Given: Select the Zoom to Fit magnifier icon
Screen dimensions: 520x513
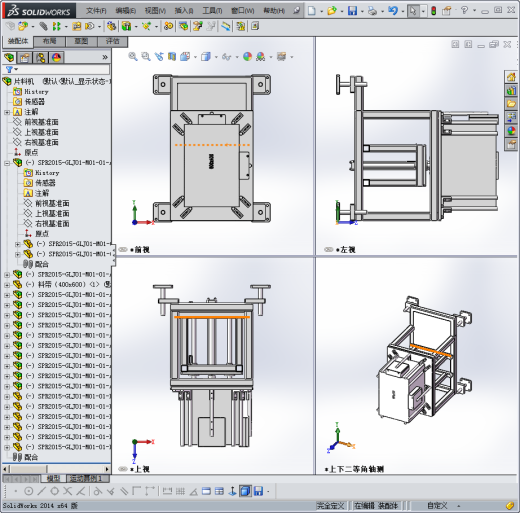Looking at the screenshot, I should [133, 57].
